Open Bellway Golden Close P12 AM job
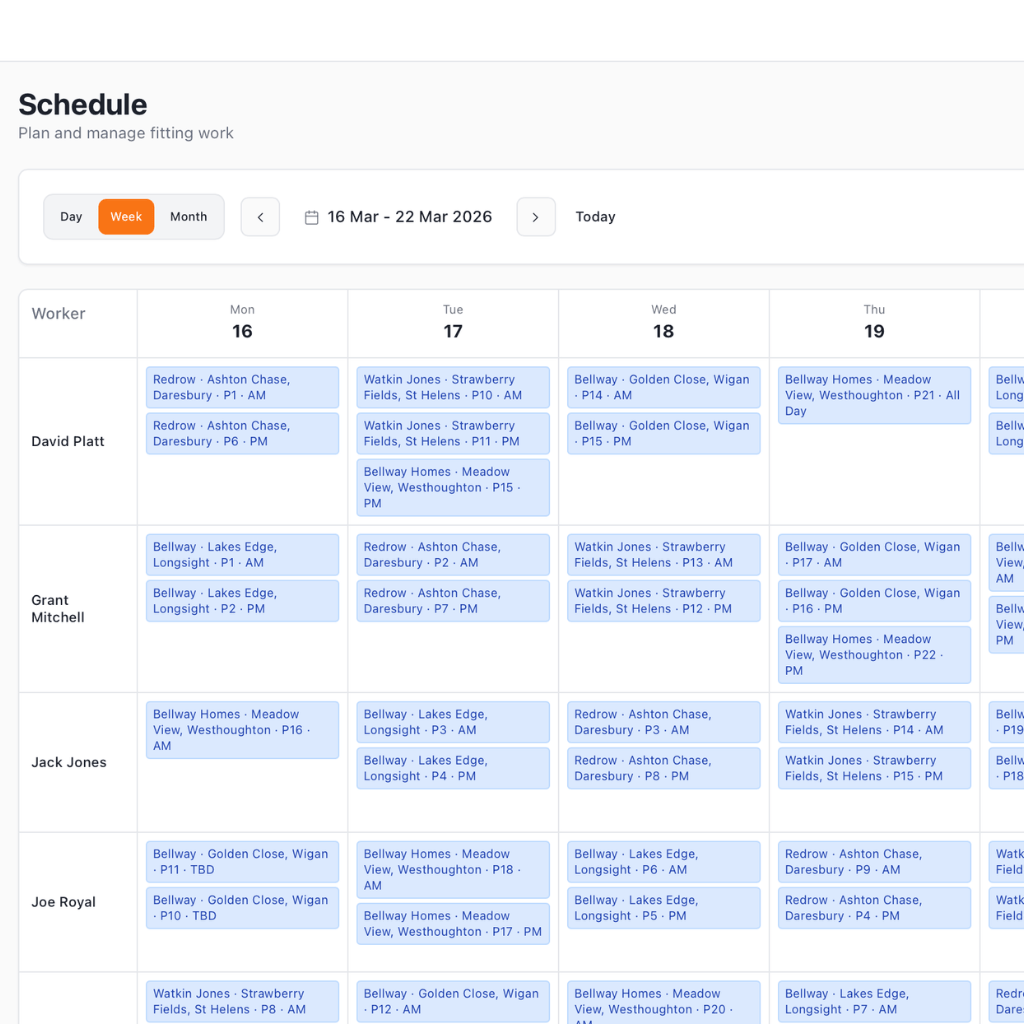This screenshot has width=1024, height=1024. [x=453, y=1001]
